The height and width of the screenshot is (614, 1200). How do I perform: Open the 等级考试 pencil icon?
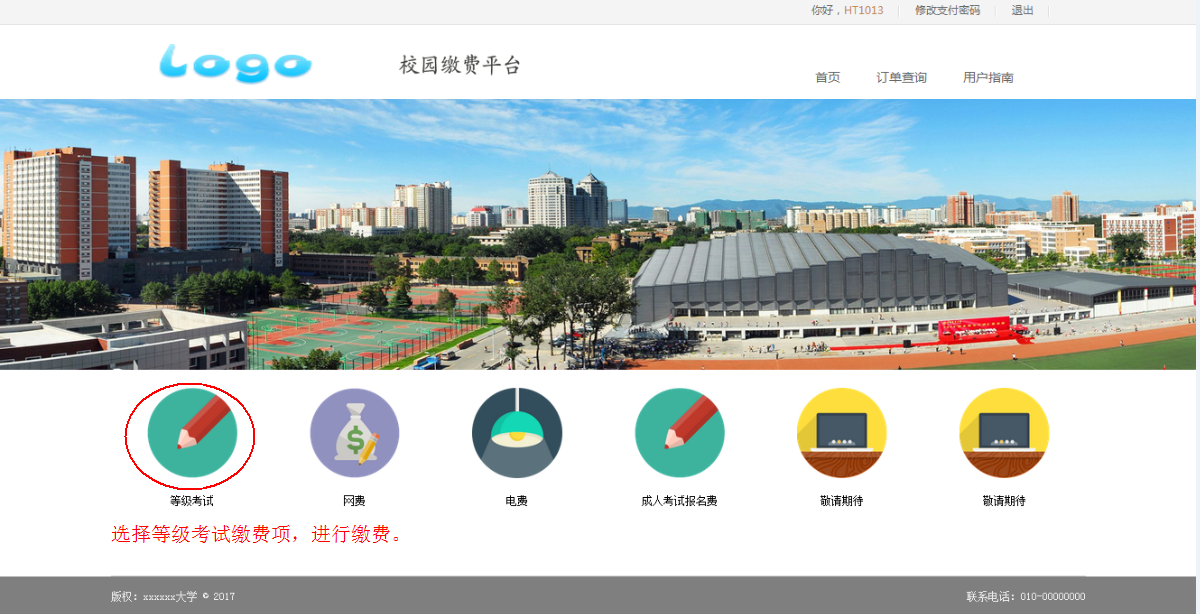click(192, 433)
